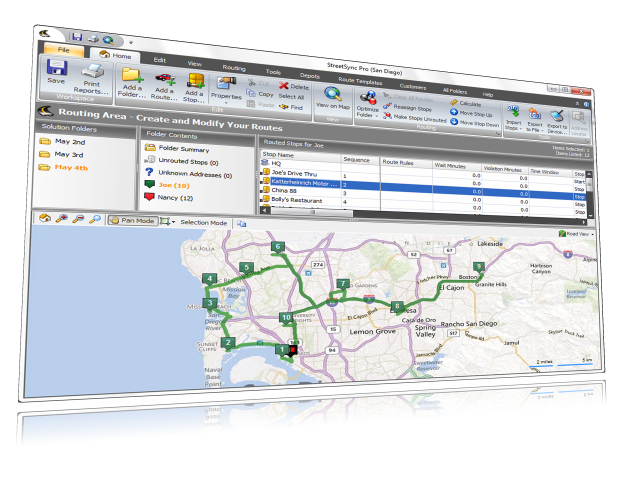
Task: Open the Properties dropdown in the ribbon
Action: pyautogui.click(x=225, y=95)
